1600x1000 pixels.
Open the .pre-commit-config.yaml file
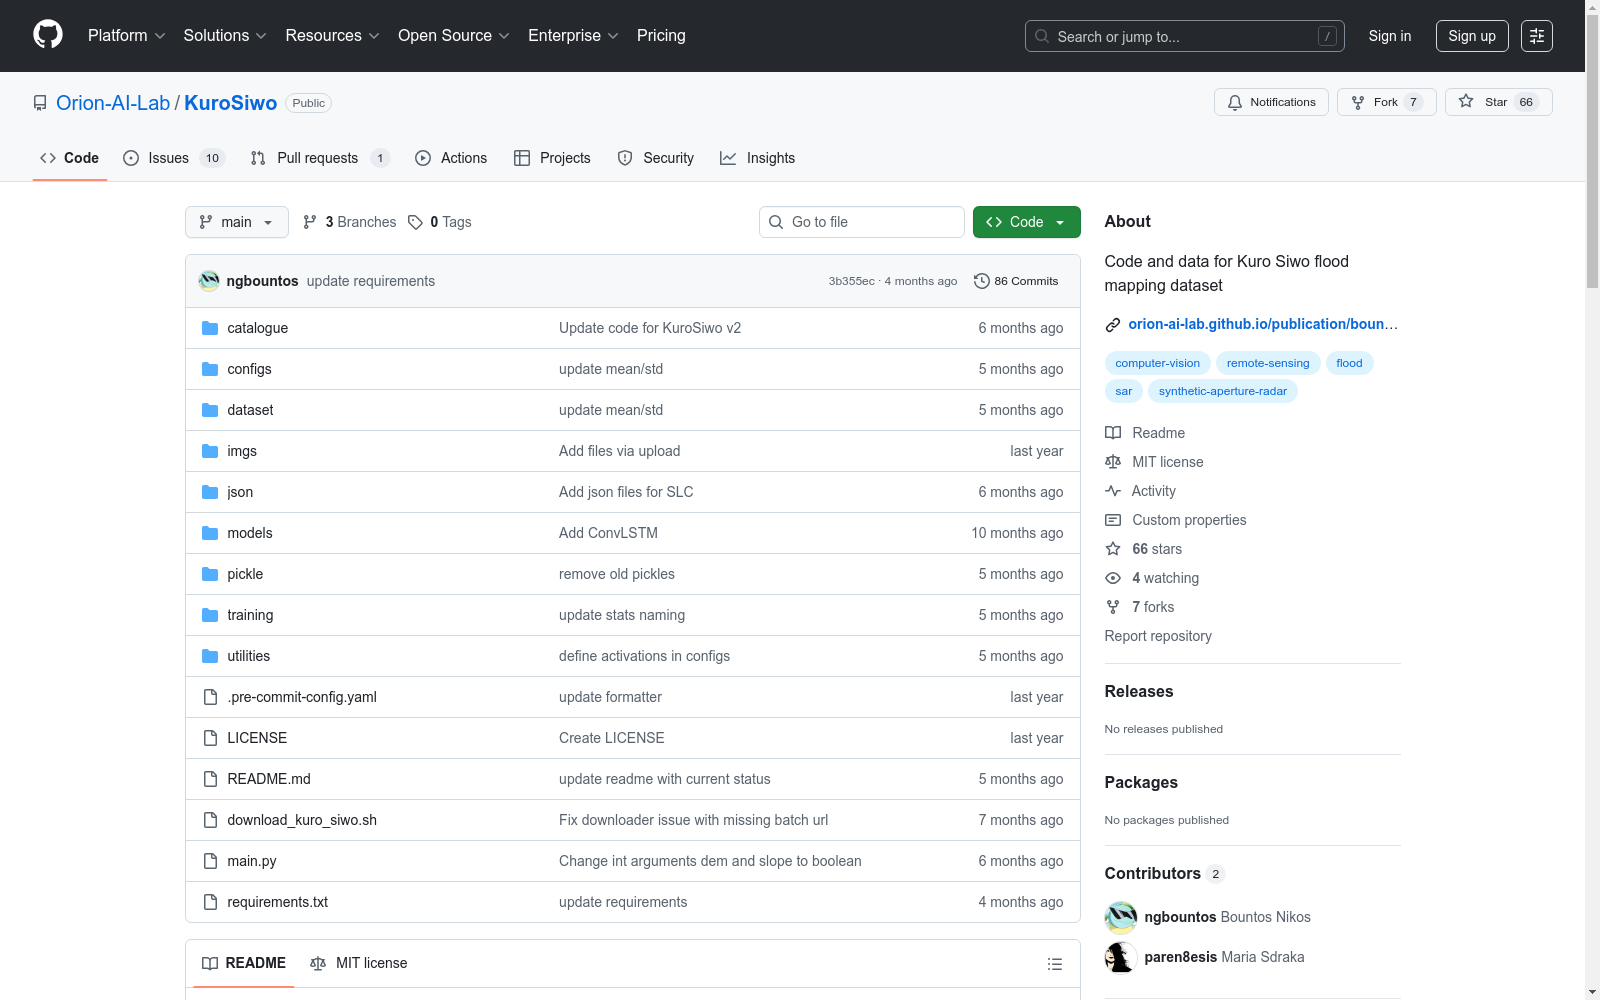pos(302,697)
